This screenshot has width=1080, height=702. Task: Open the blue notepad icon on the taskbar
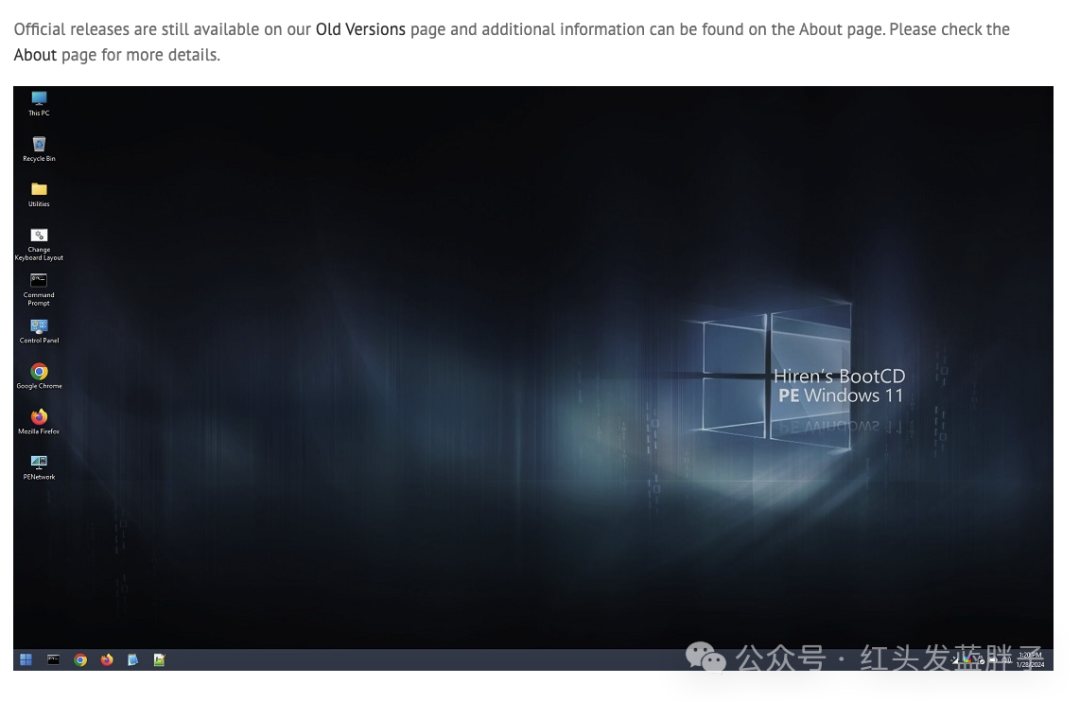click(x=132, y=659)
